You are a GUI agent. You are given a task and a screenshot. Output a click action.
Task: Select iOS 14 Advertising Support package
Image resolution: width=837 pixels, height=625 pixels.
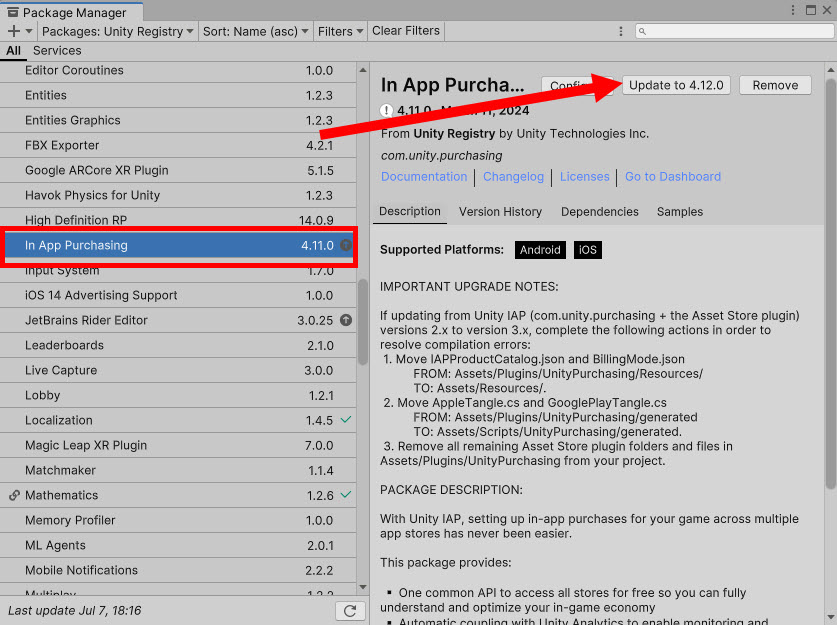(x=178, y=296)
